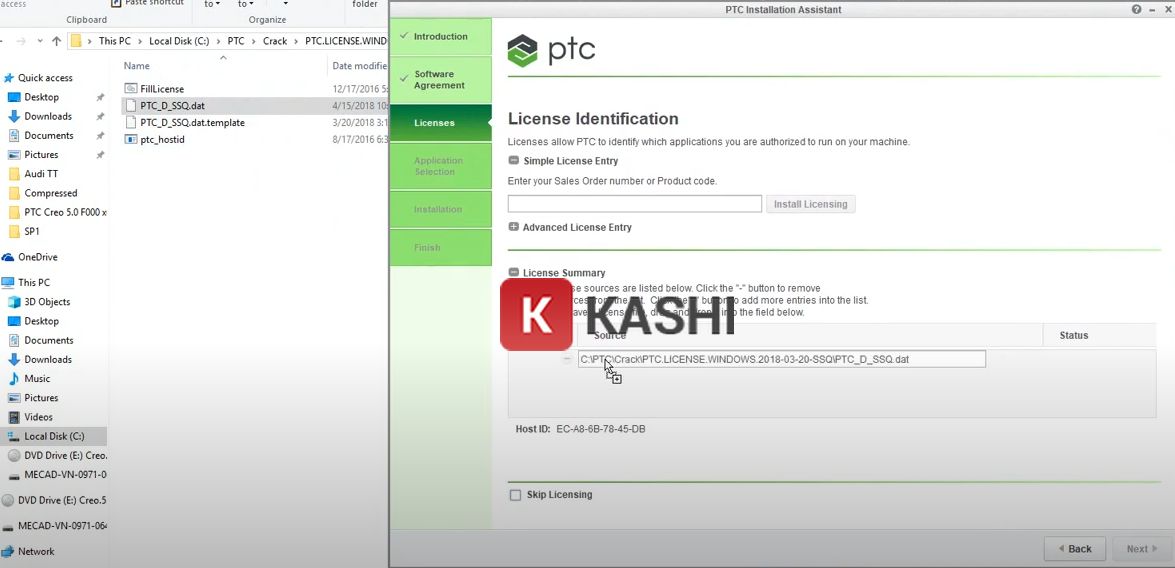Collapse the License Summary section
This screenshot has height=568, width=1175.
(x=513, y=273)
